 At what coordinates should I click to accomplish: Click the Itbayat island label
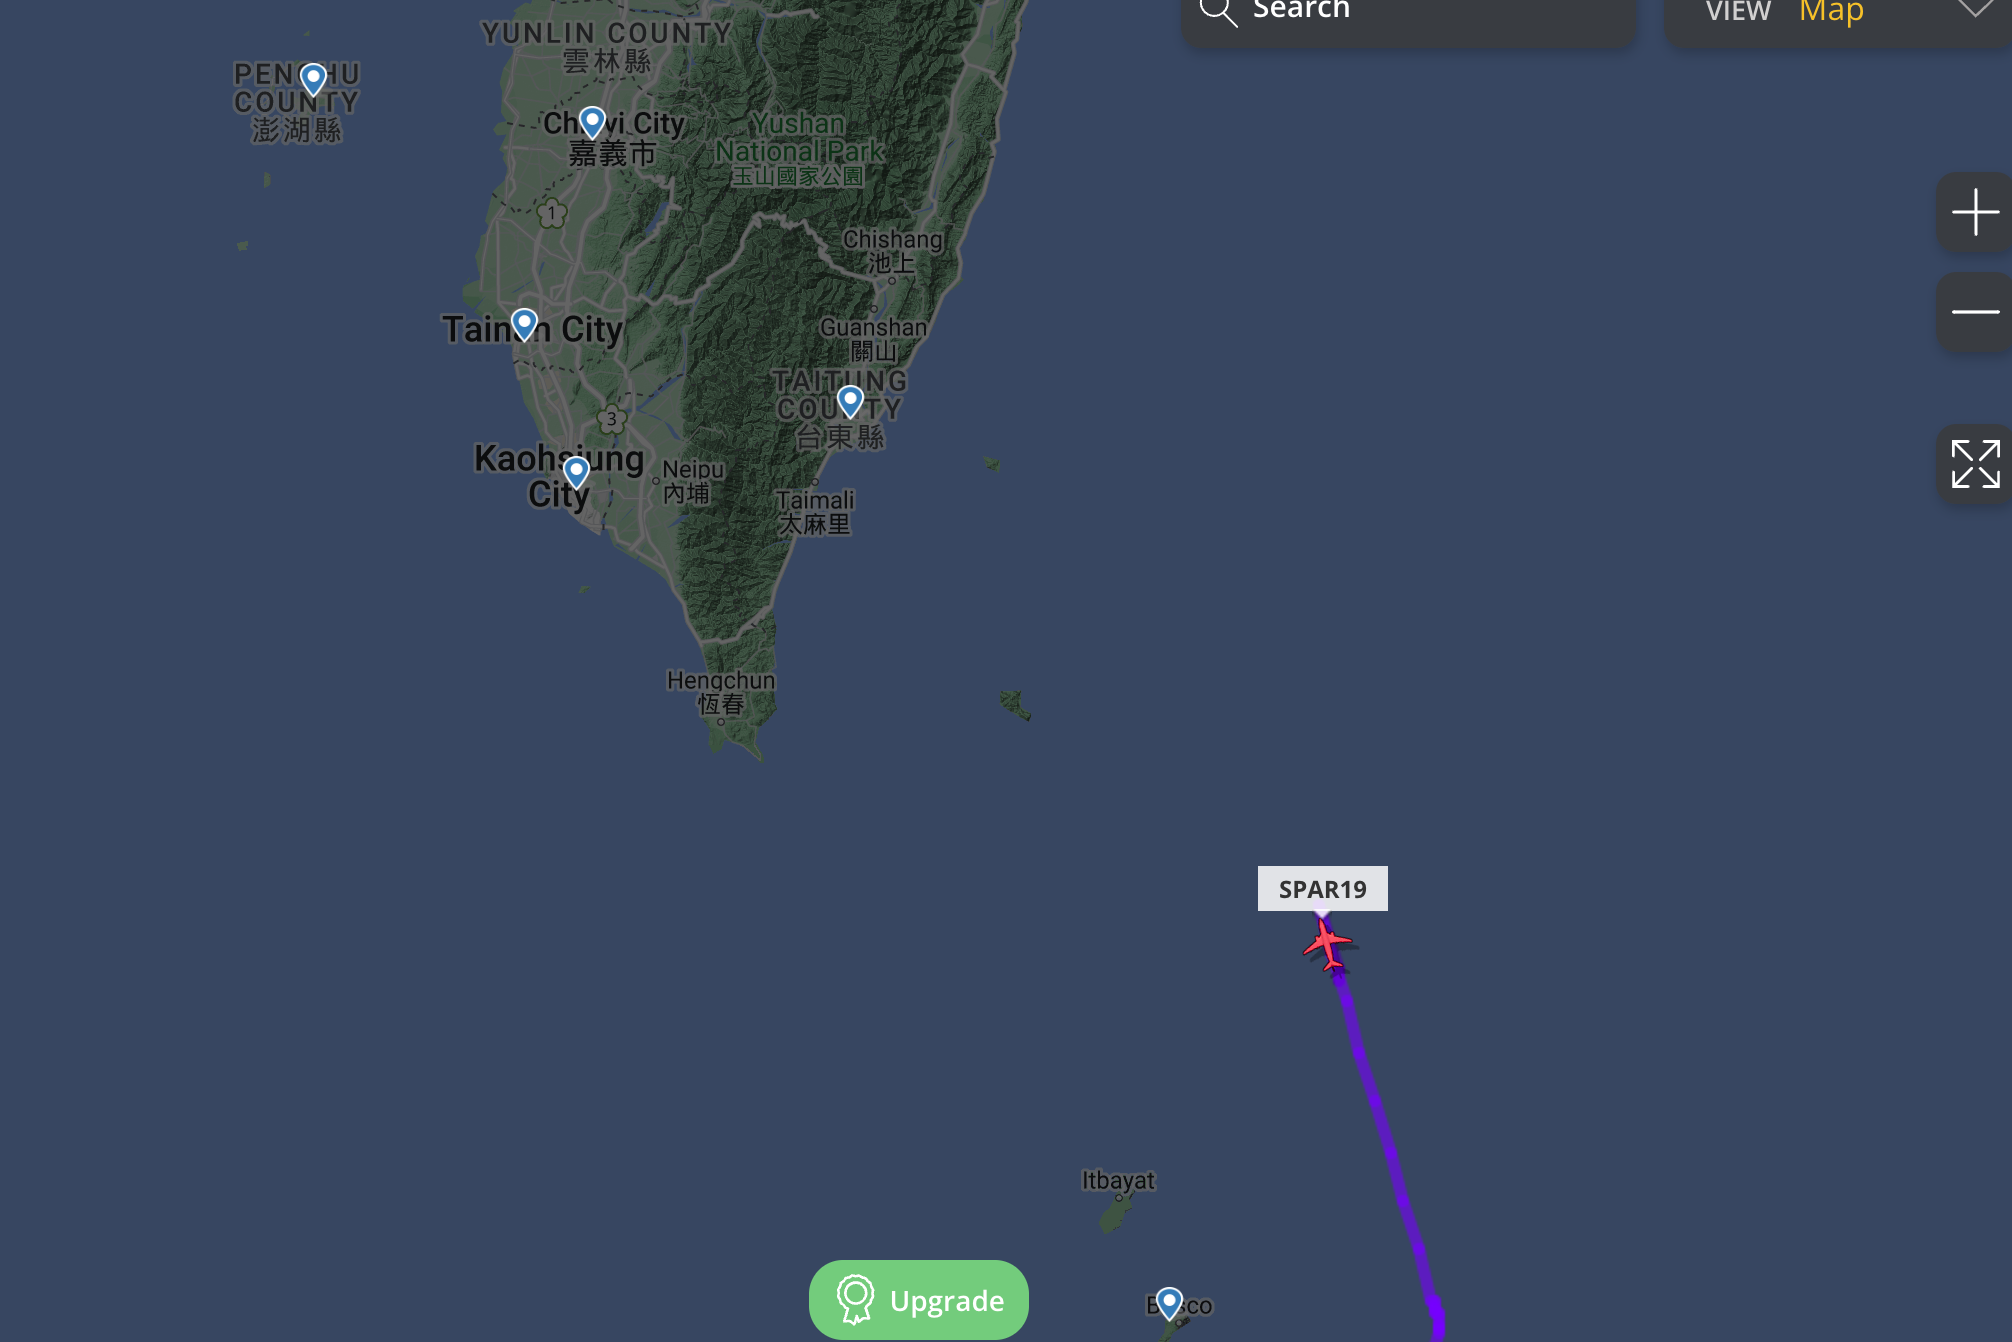pos(1118,1180)
